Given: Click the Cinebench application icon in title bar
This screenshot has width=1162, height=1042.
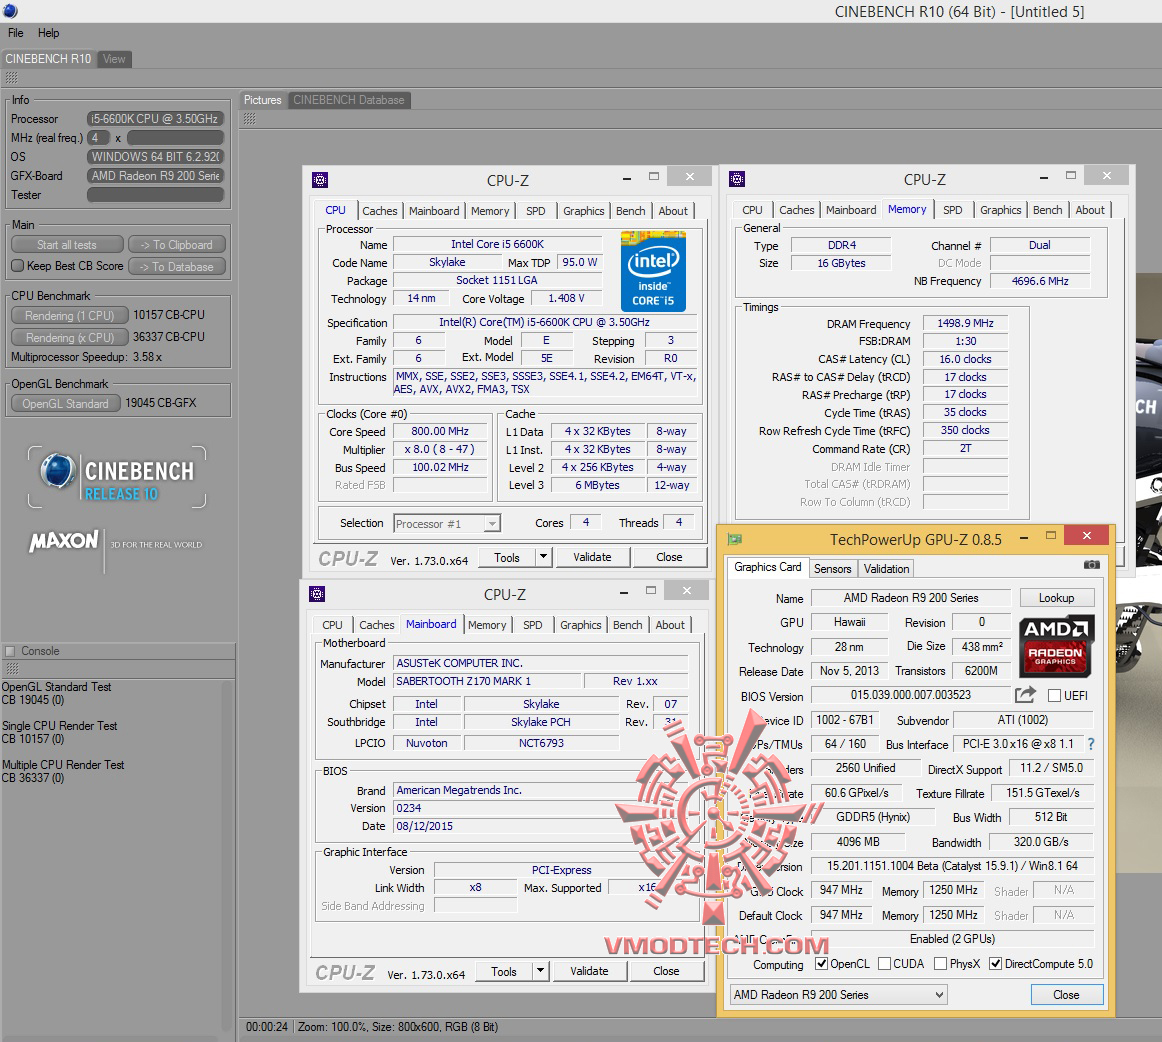Looking at the screenshot, I should point(9,11).
